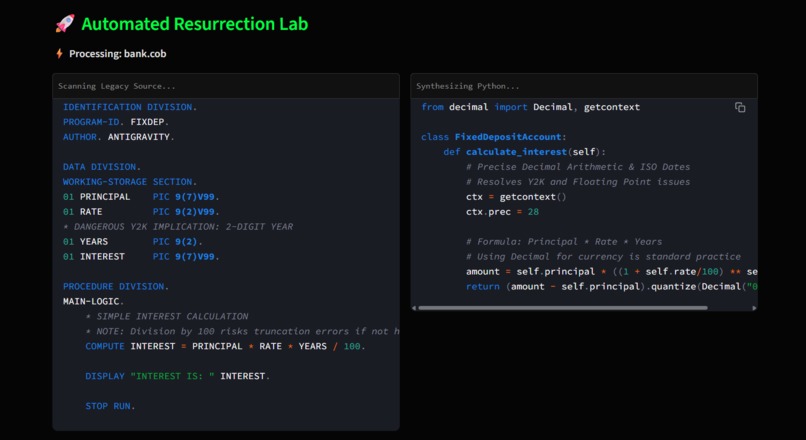Click the 'from decimal import' line
This screenshot has height=440, width=806.
(x=530, y=107)
